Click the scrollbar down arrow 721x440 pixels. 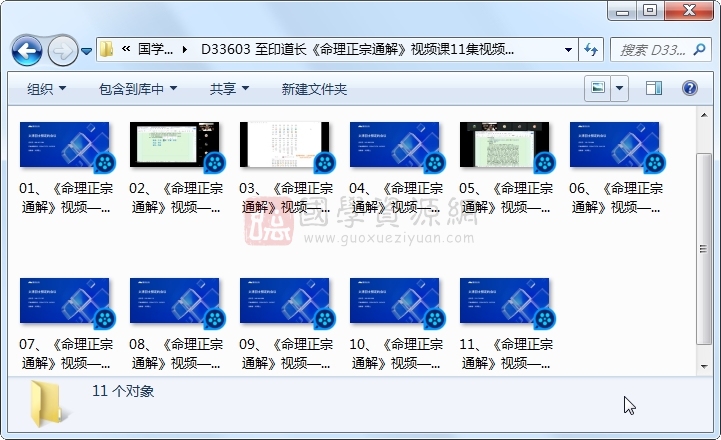coord(704,366)
